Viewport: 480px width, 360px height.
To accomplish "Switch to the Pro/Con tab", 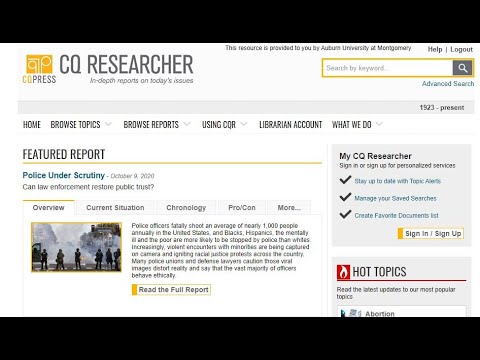I will [x=242, y=208].
